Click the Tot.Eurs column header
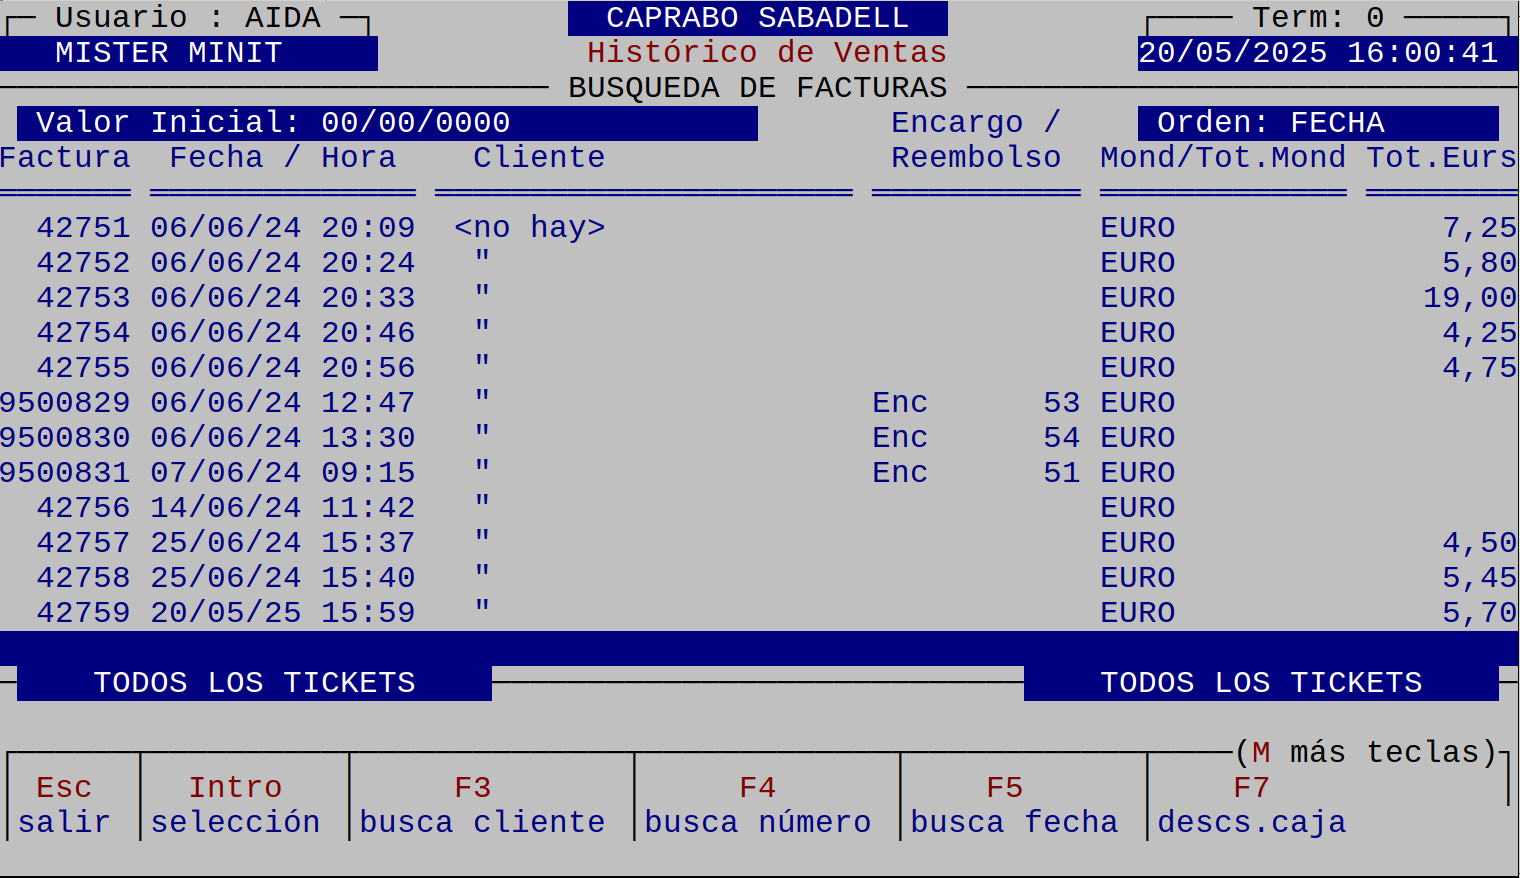The image size is (1520, 878). (1441, 158)
